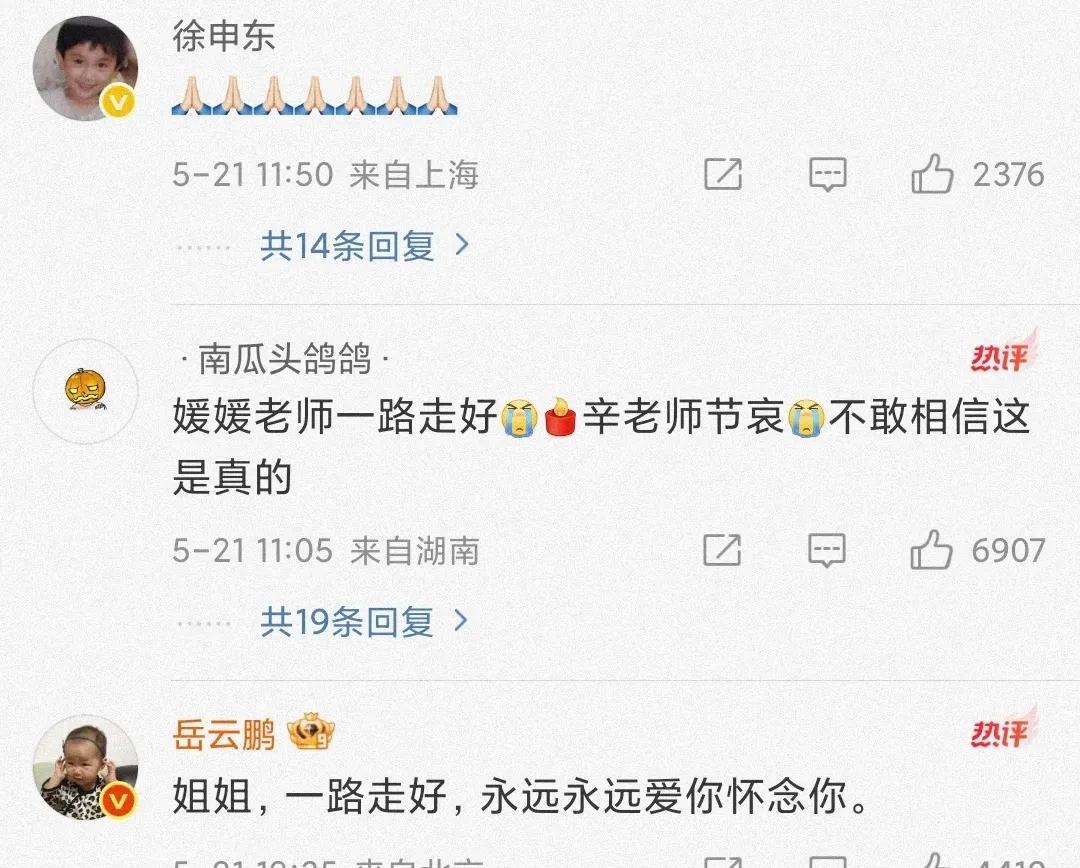The height and width of the screenshot is (868, 1080).
Task: Repost 徐申东's comment via the share icon
Action: (723, 174)
